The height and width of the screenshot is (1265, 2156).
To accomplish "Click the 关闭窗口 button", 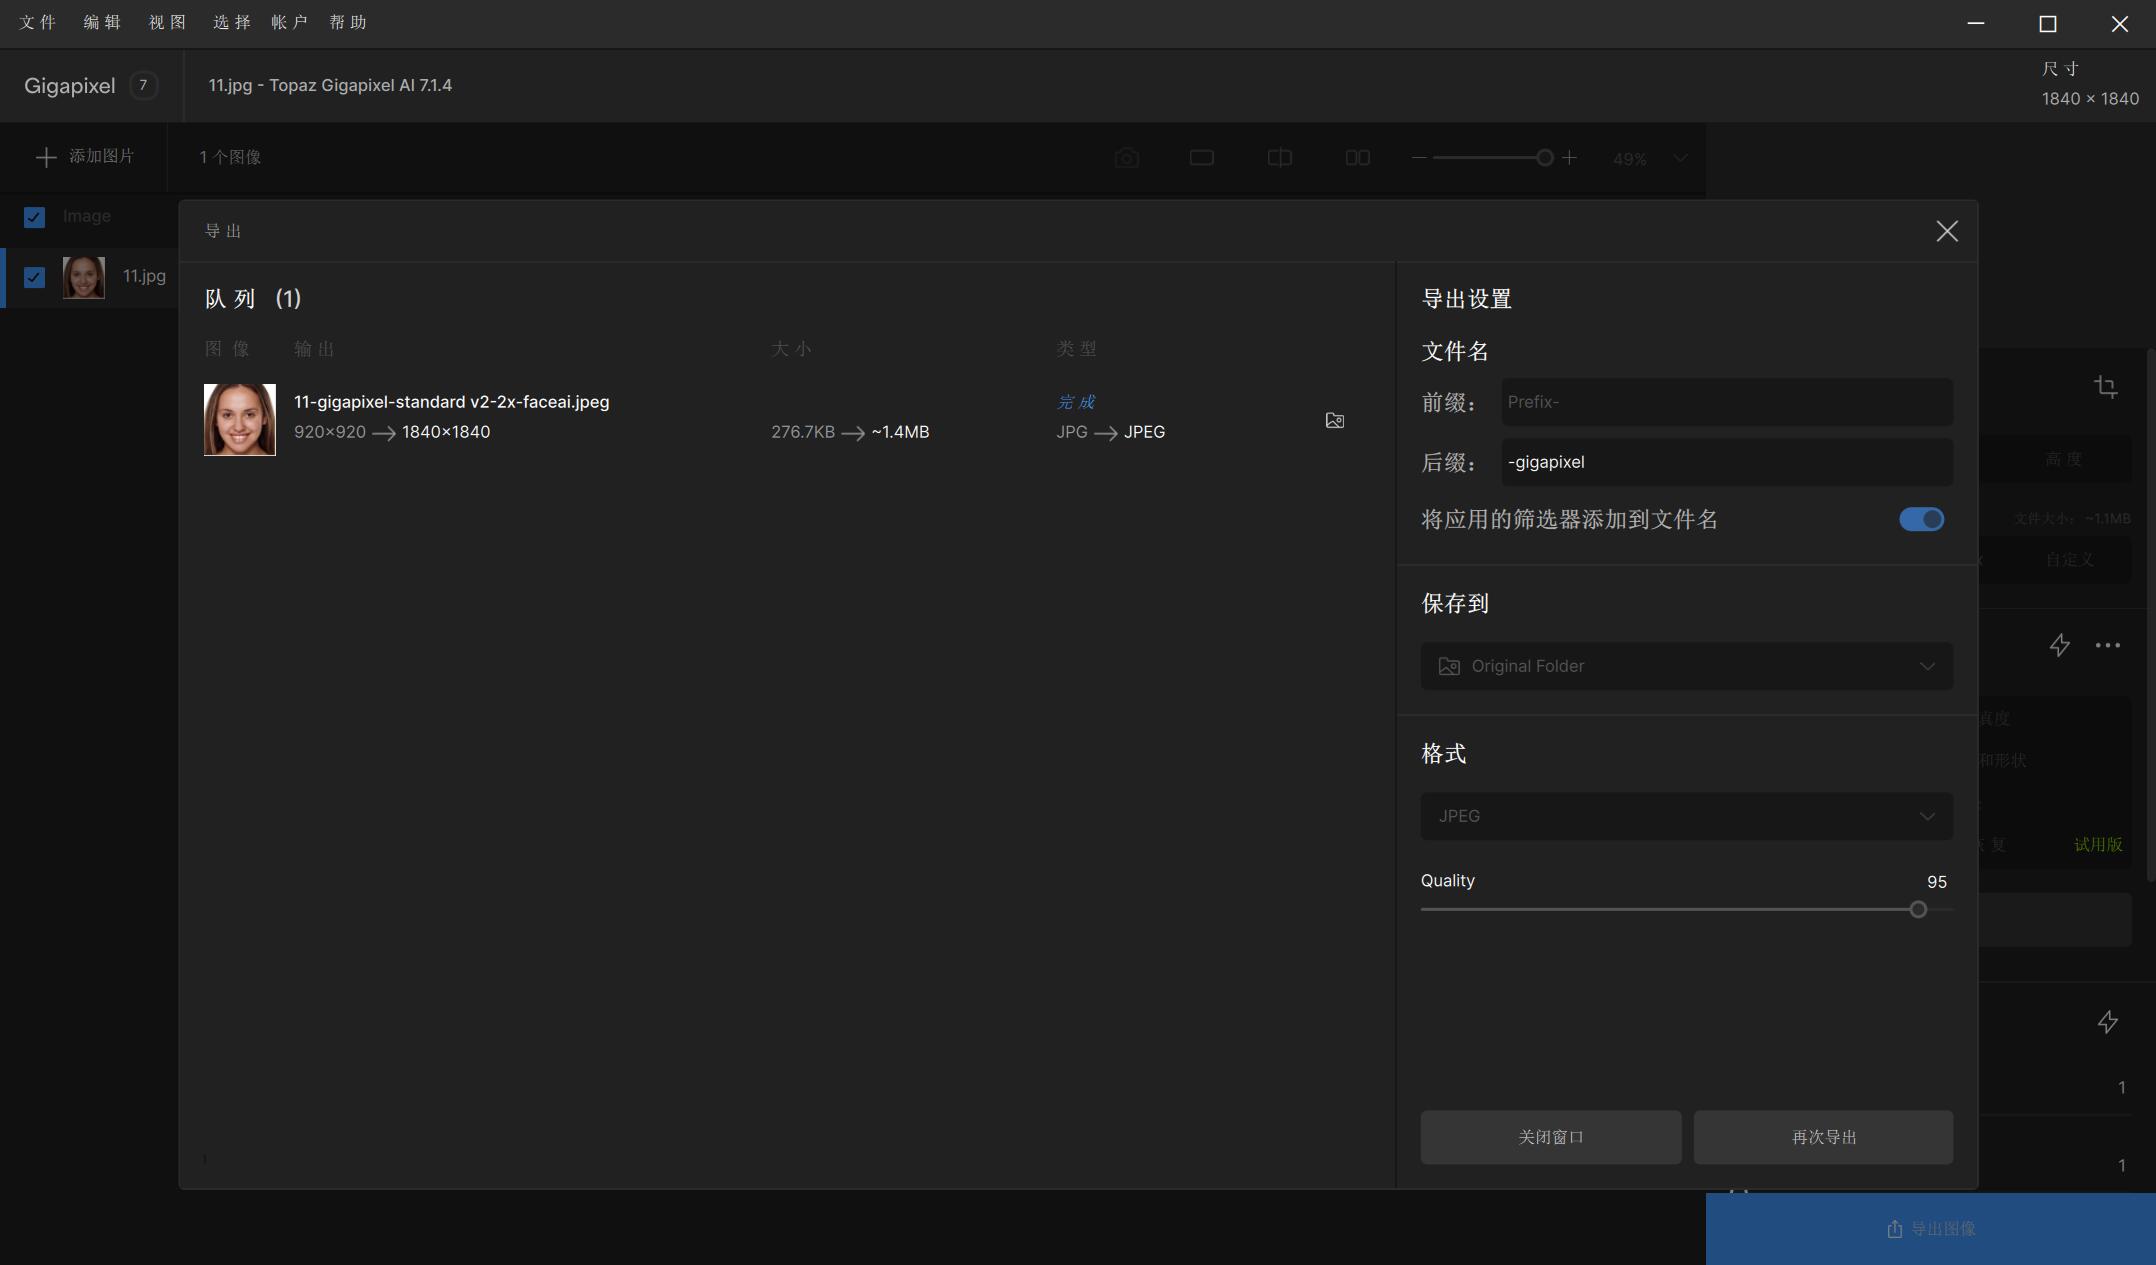I will [1551, 1137].
